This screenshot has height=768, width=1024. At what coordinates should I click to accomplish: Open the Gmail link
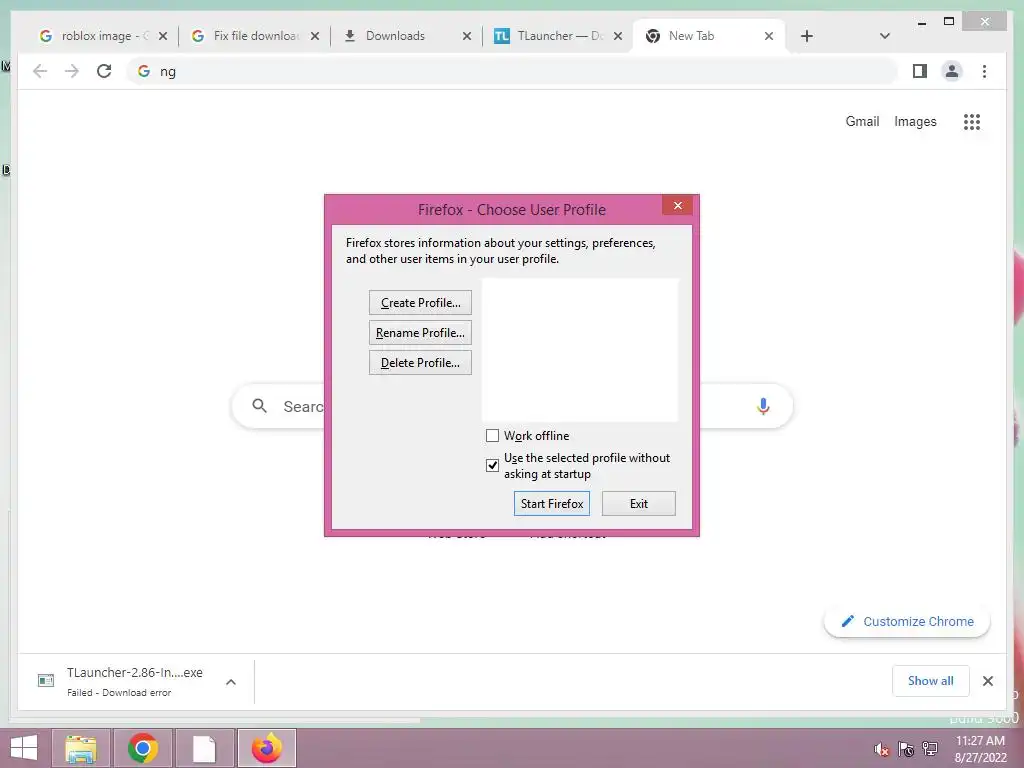(x=862, y=121)
